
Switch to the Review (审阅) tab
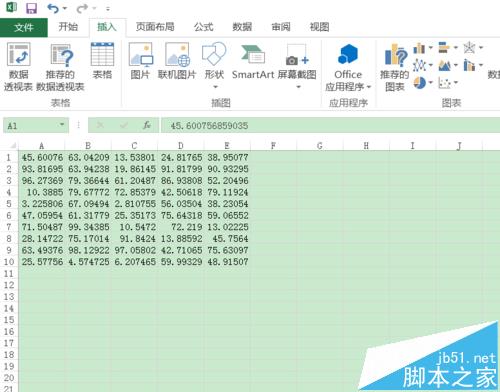tap(281, 27)
